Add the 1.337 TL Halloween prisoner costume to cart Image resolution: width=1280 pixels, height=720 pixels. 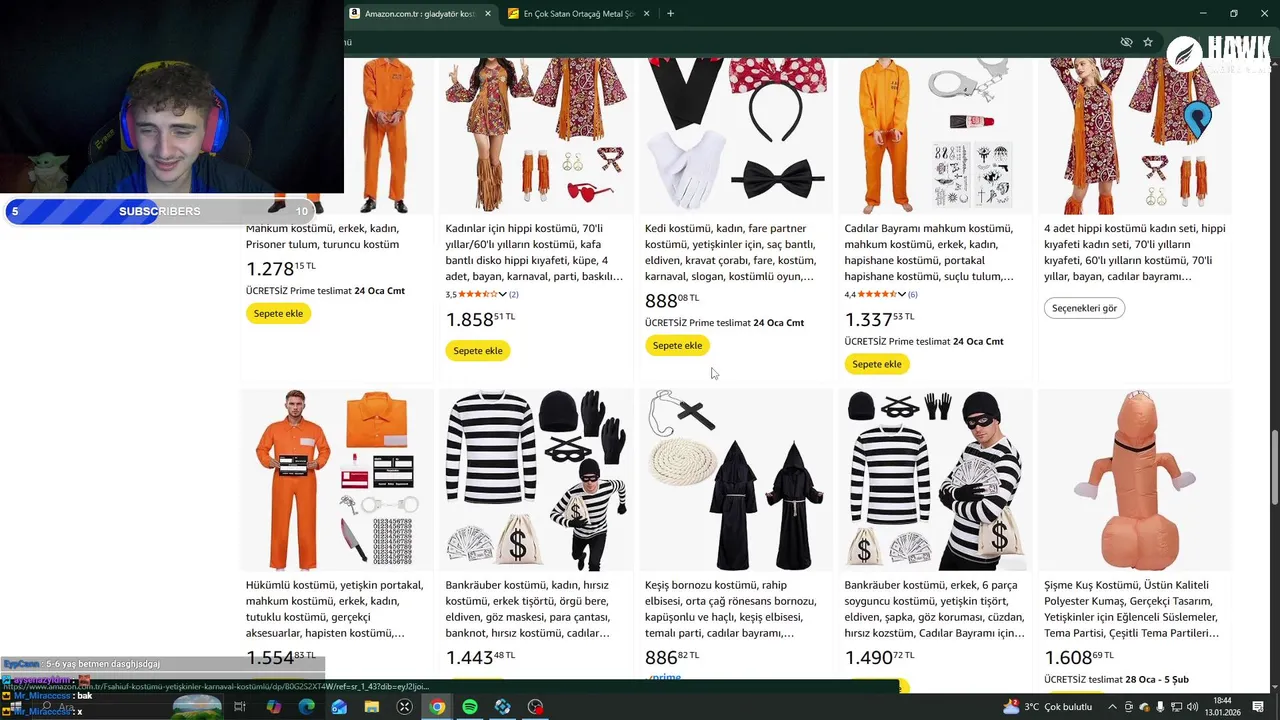[x=877, y=364]
